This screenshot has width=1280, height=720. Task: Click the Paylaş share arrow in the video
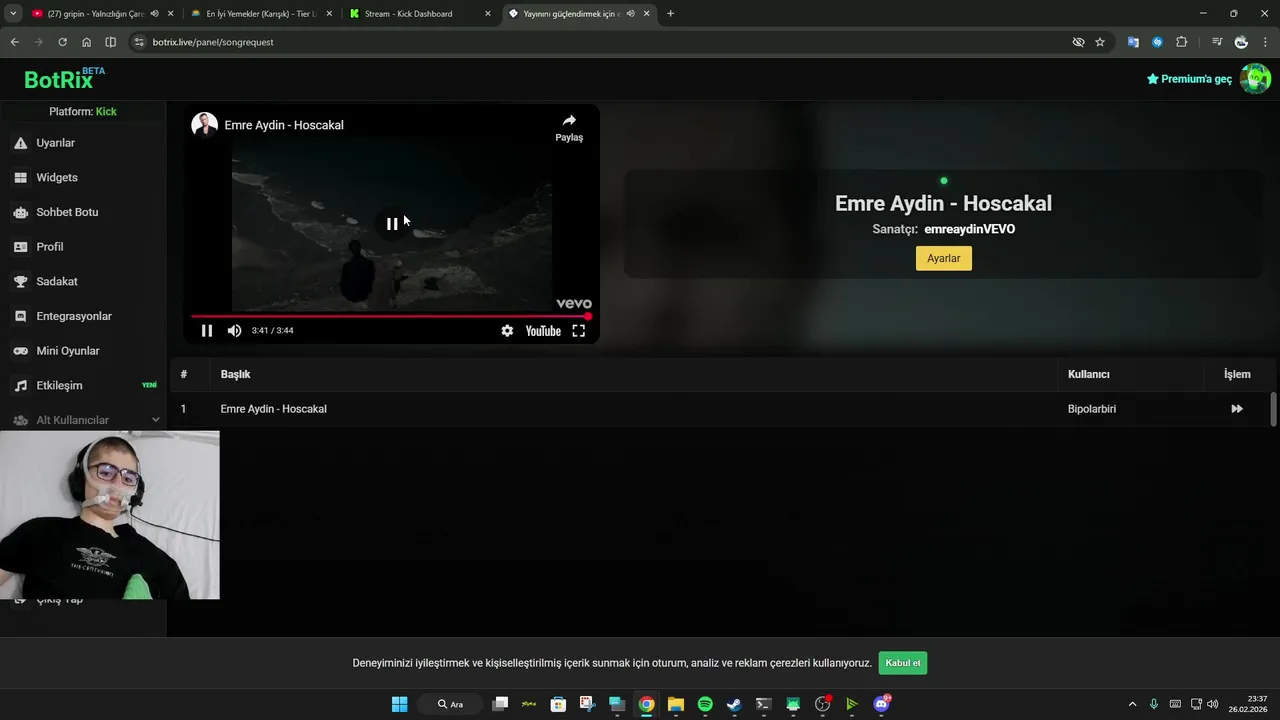(x=569, y=127)
